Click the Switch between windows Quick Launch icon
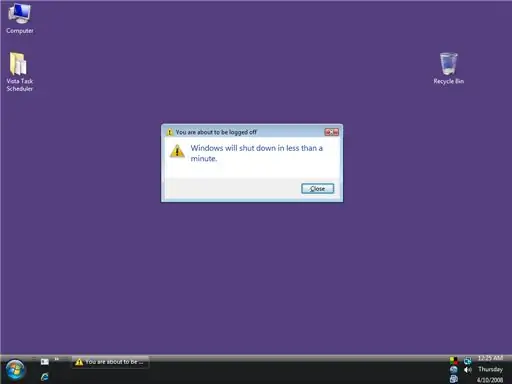512x384 pixels. coord(45,362)
